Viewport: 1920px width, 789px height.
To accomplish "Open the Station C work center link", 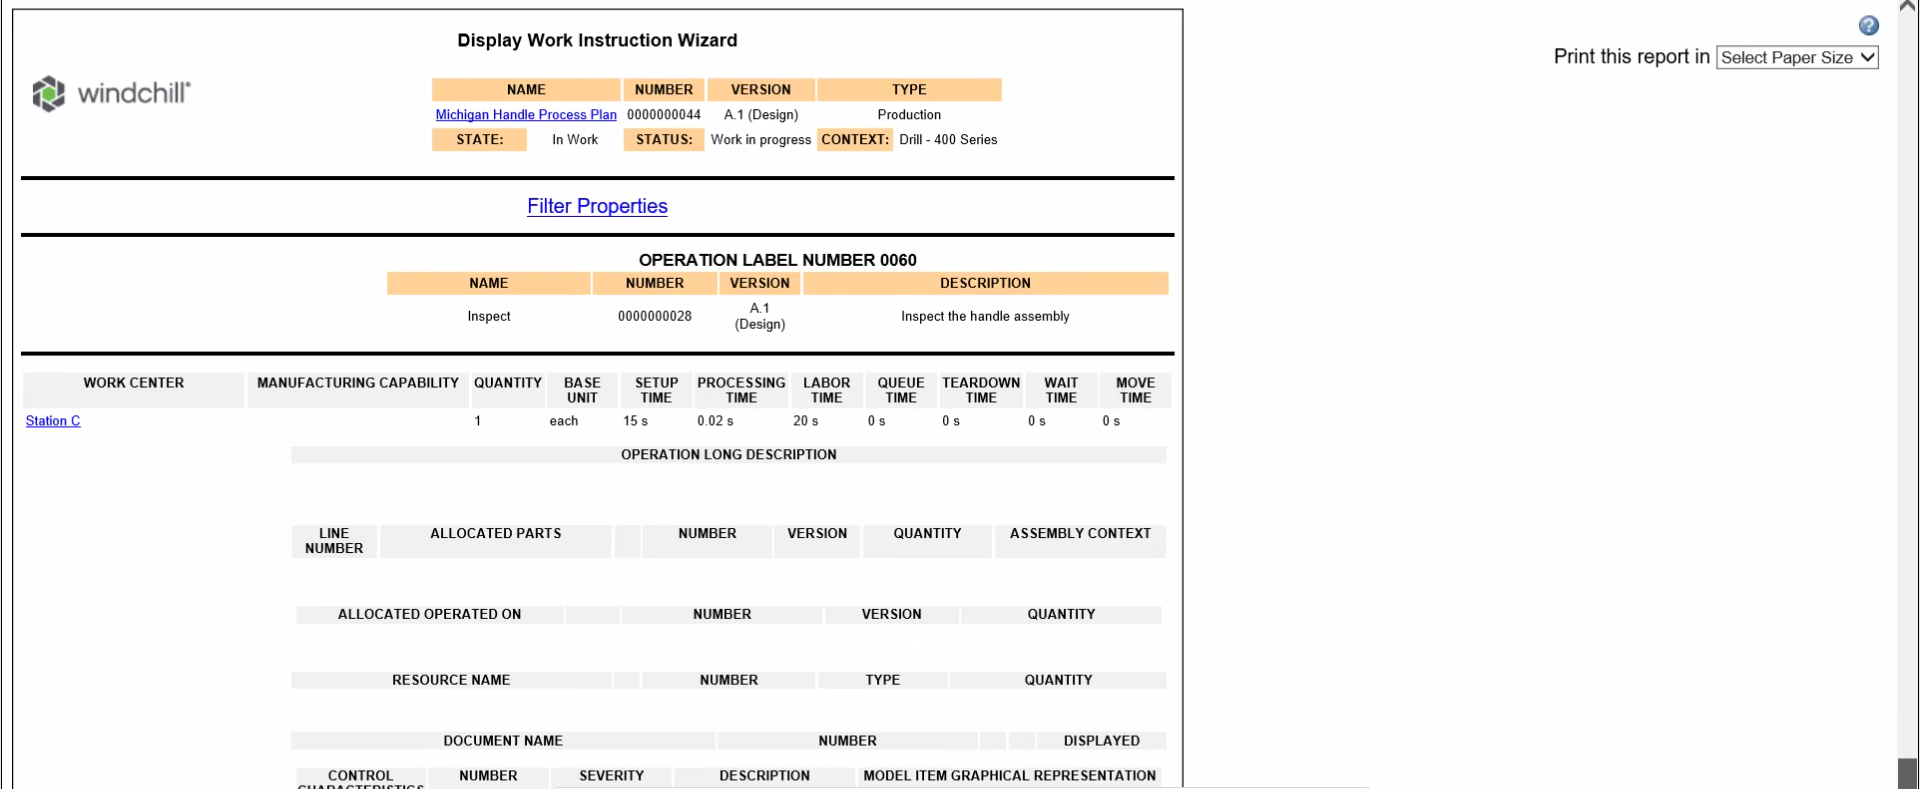I will click(x=53, y=421).
